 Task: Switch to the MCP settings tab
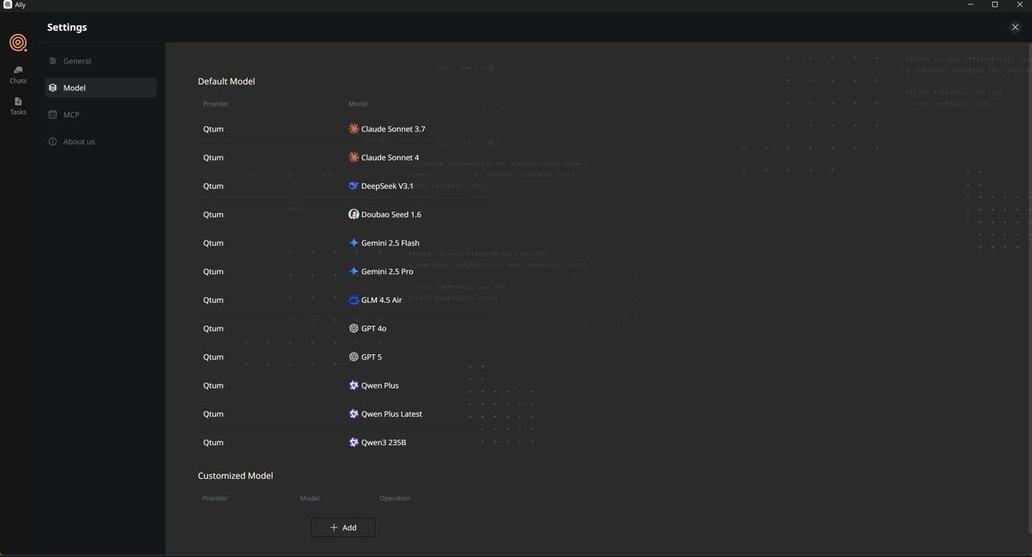[101, 115]
